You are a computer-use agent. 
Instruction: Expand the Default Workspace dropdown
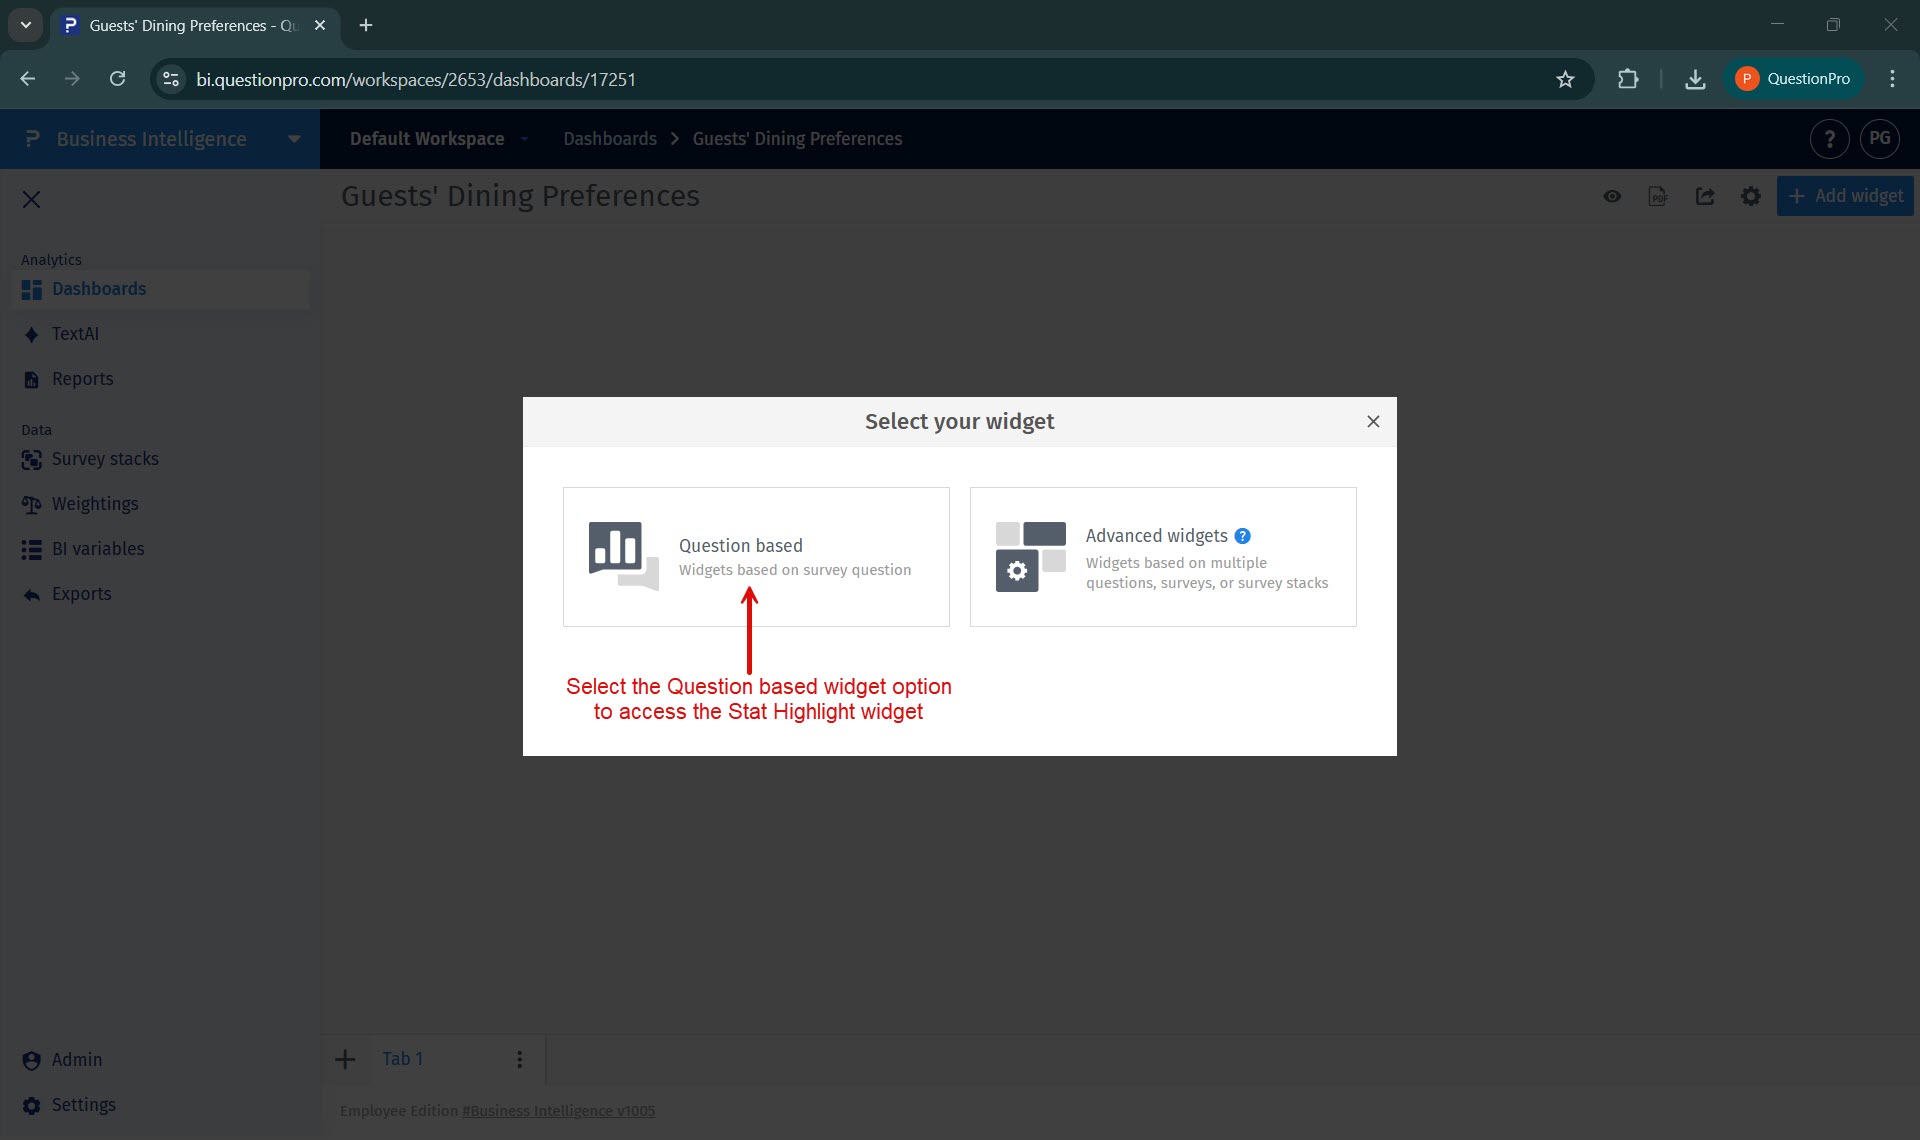click(526, 139)
